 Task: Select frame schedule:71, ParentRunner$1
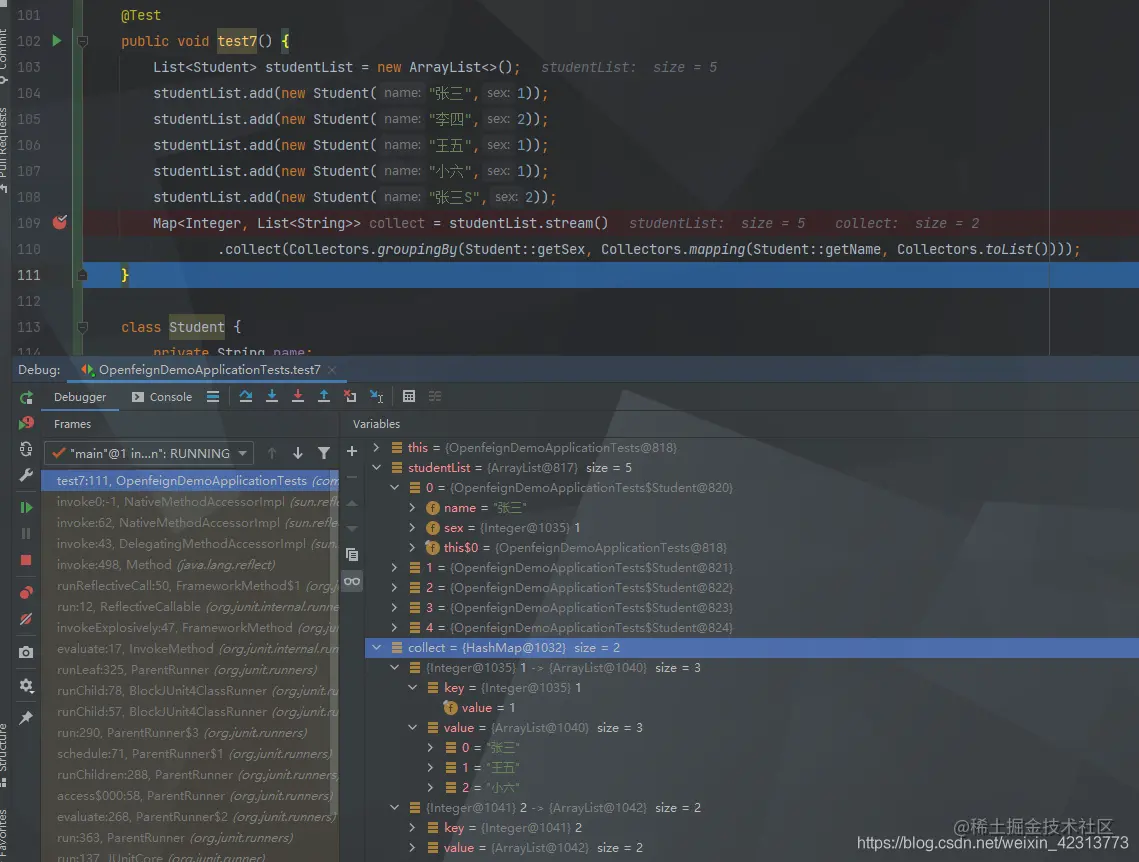pos(190,753)
